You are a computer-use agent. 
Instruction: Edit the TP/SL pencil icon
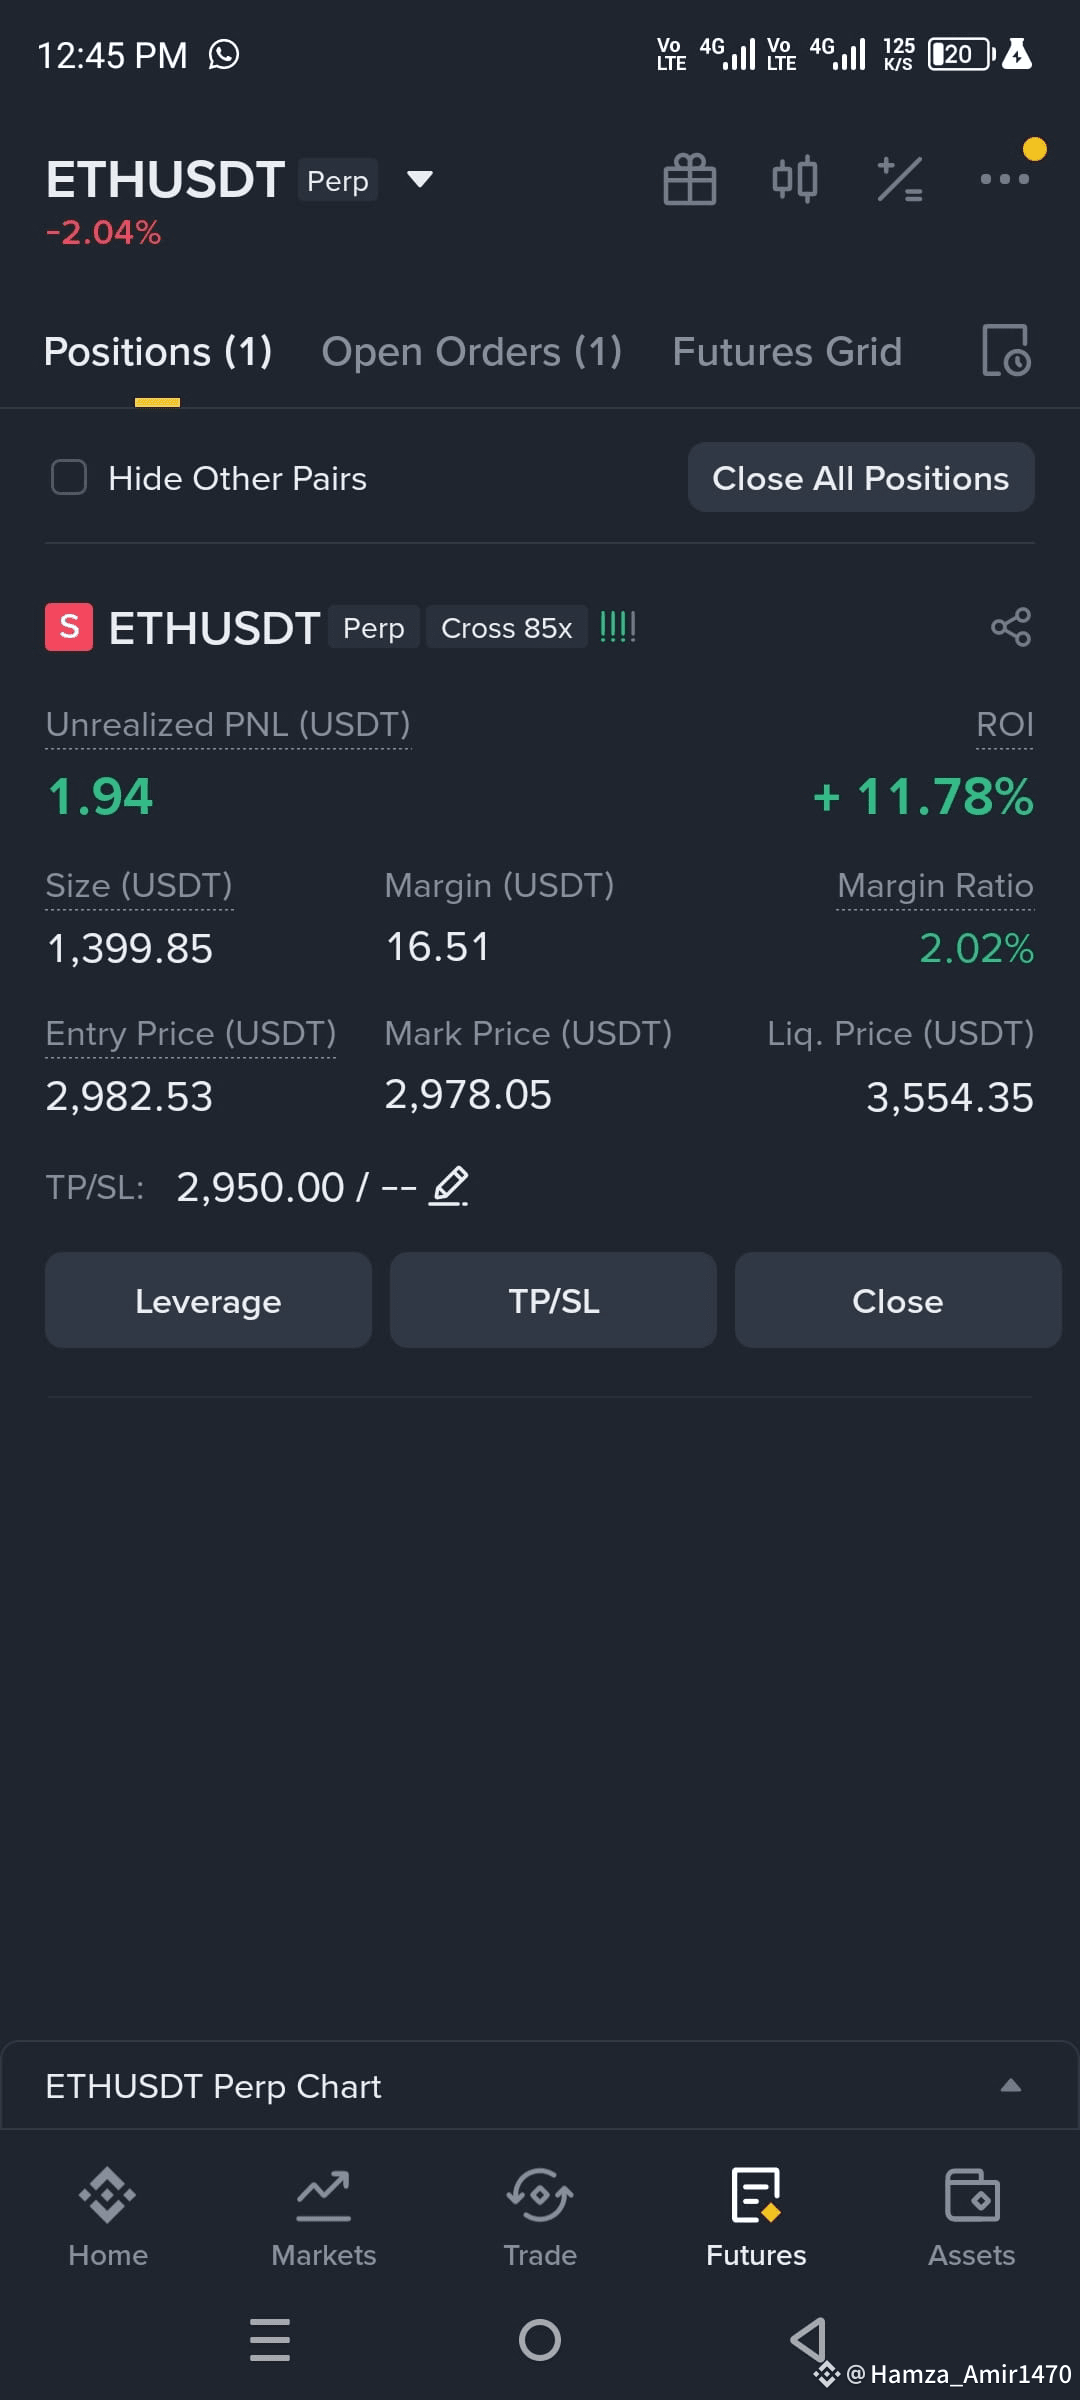pos(449,1187)
